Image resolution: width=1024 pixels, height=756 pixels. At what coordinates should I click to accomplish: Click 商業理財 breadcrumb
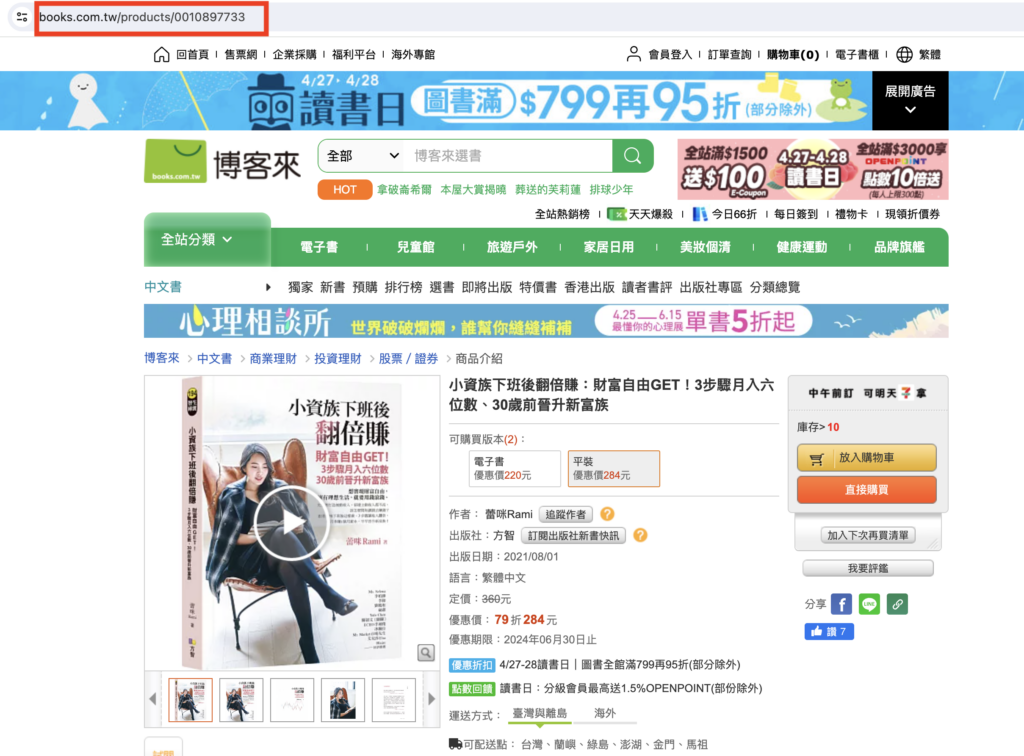point(273,358)
